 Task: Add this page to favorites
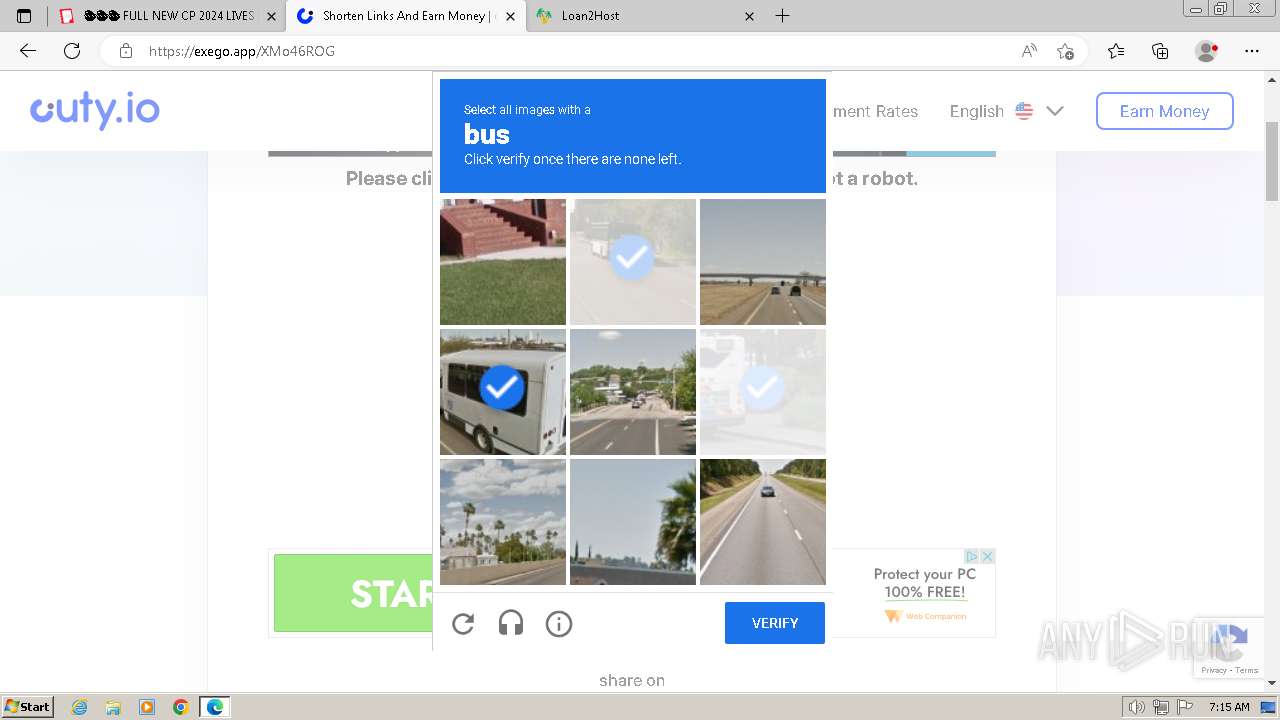pos(1065,51)
